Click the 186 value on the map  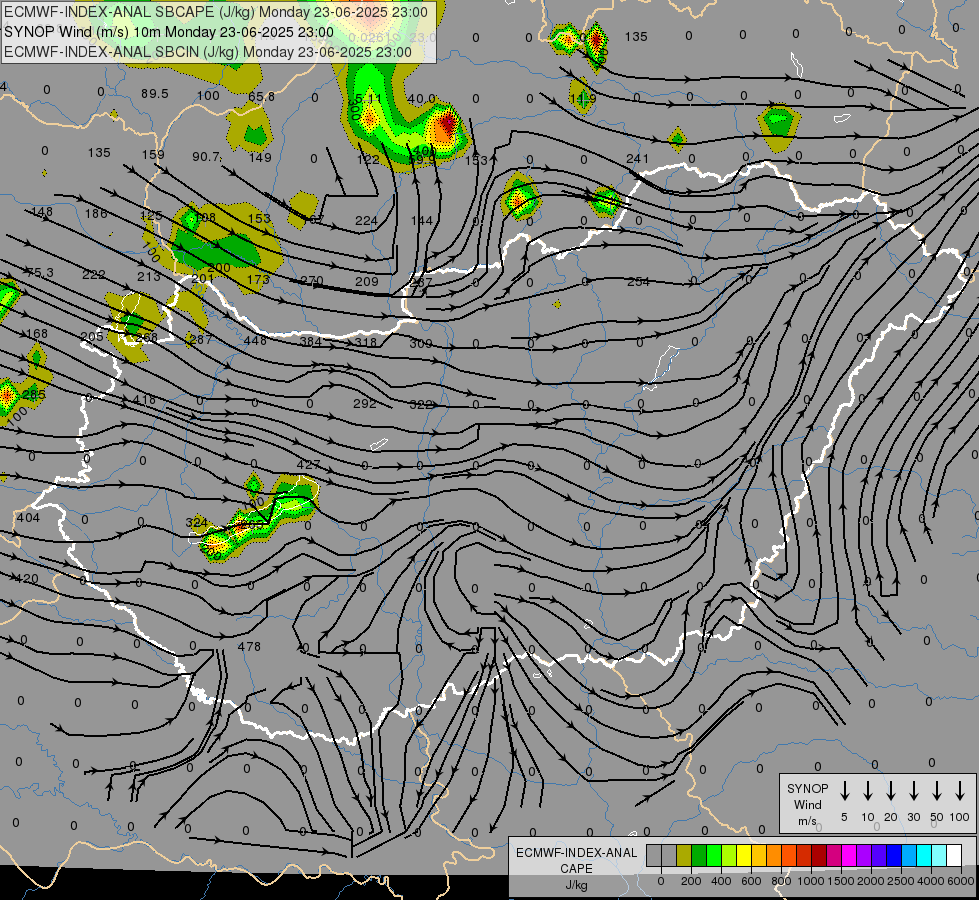coord(96,214)
